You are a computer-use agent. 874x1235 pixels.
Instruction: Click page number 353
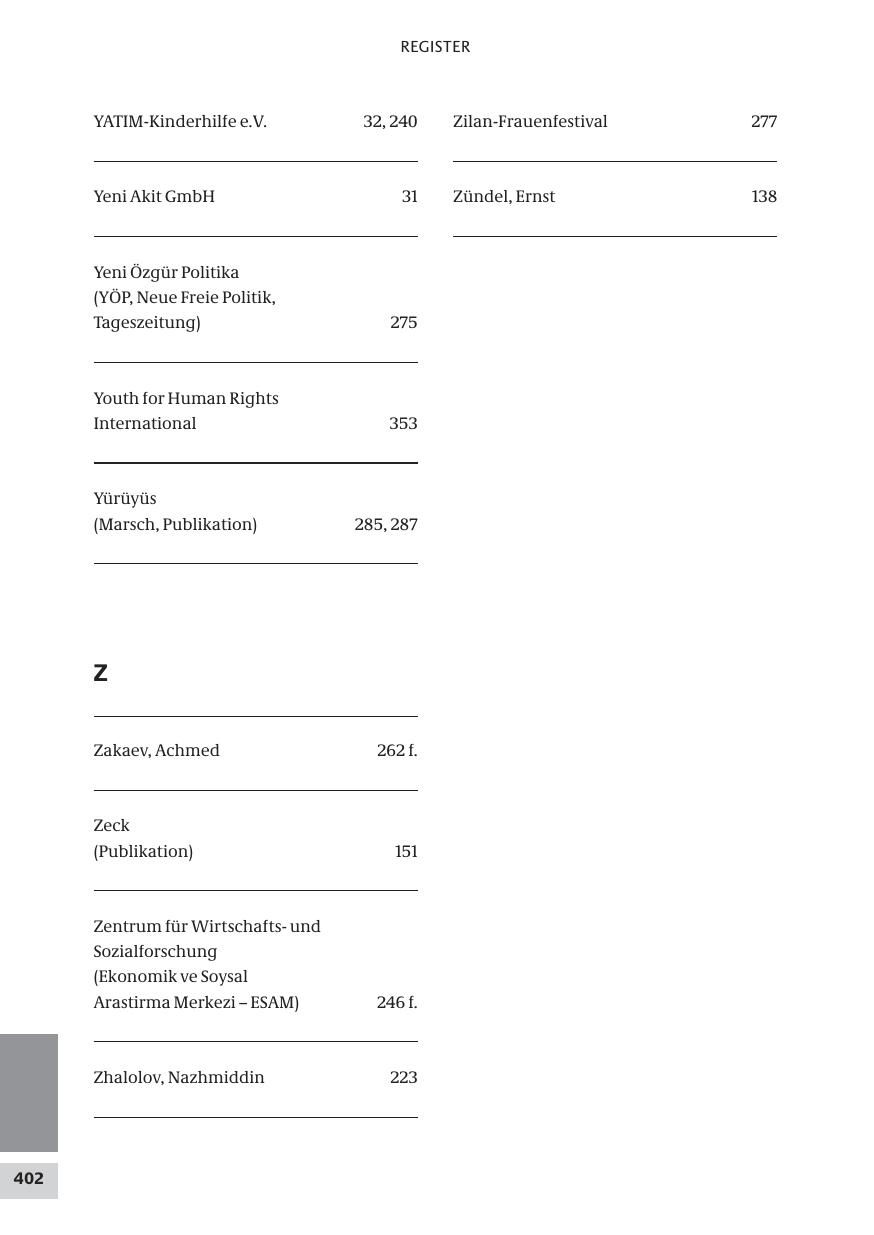(403, 424)
